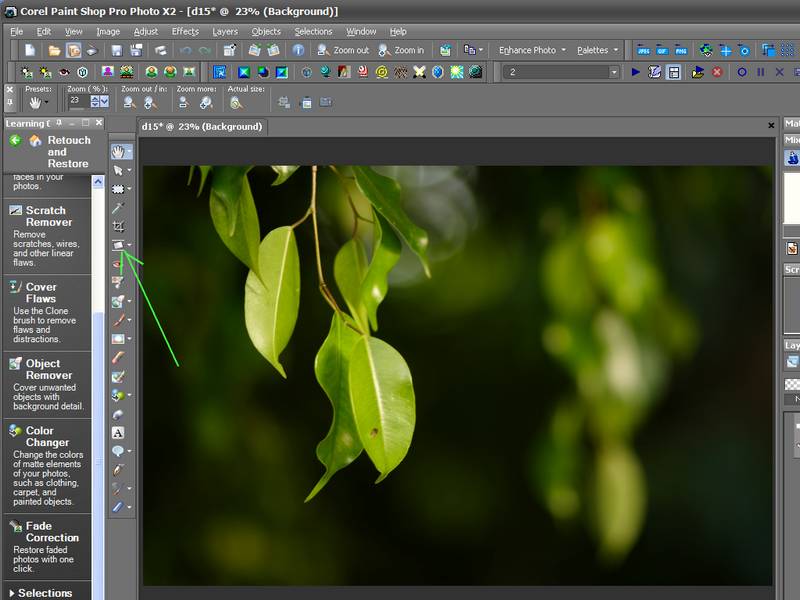Select the Text tool
The height and width of the screenshot is (600, 800).
point(118,433)
